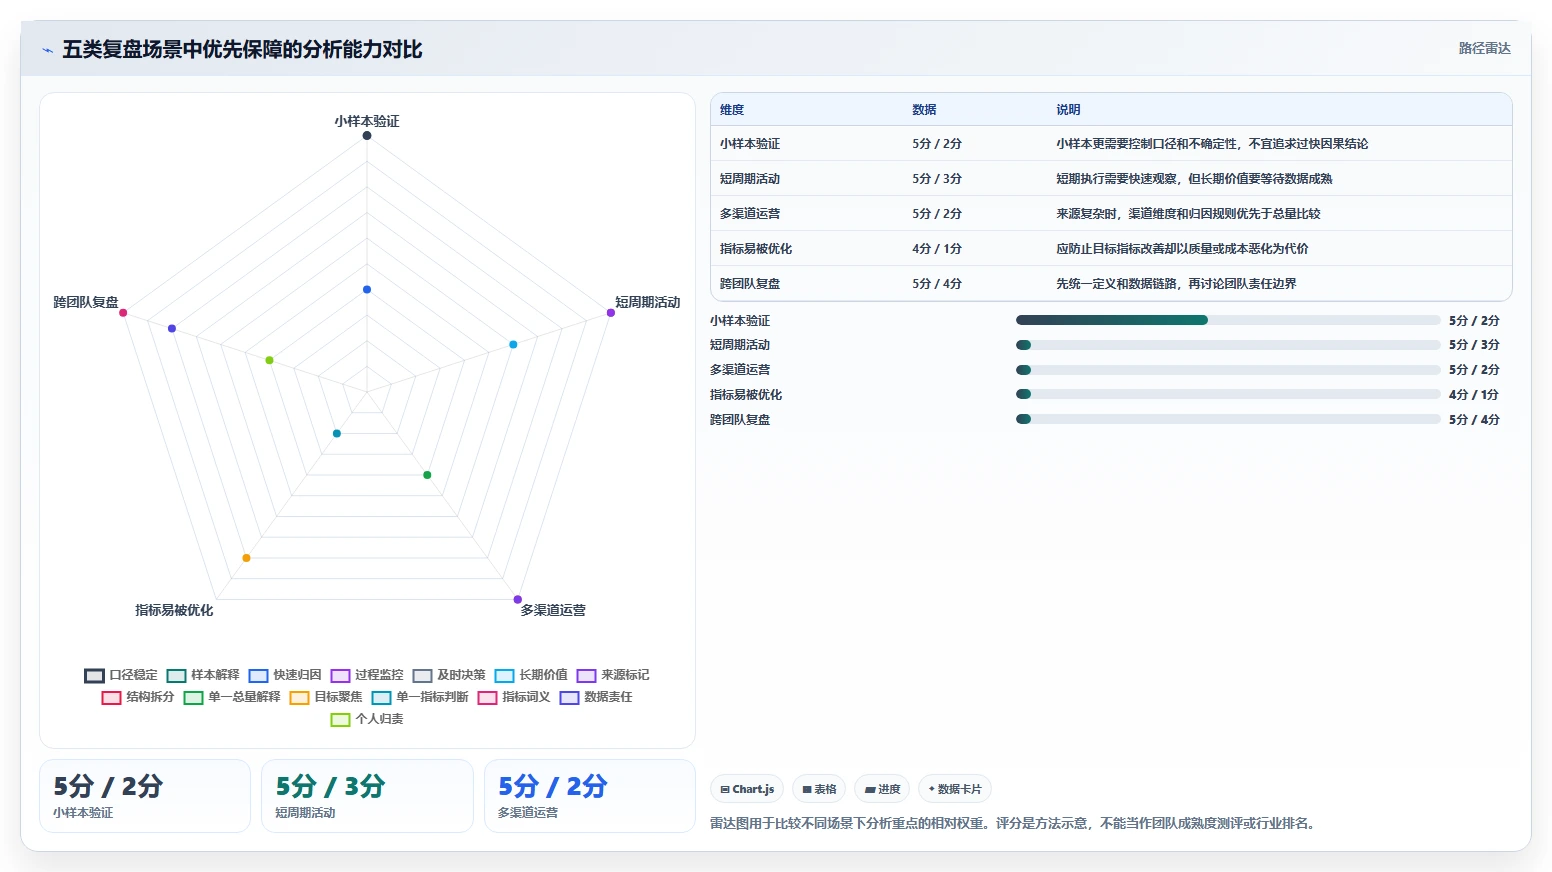
Task: Click the purple data point at the 短周期活动 vertex
Action: click(611, 313)
